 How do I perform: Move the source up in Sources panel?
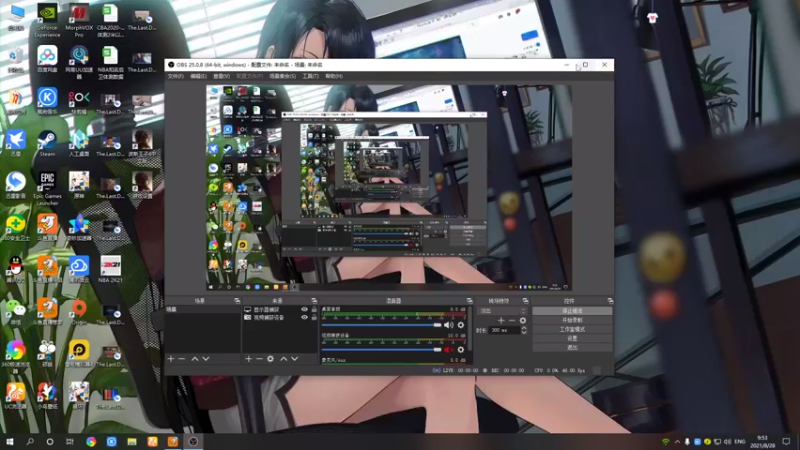(x=284, y=359)
